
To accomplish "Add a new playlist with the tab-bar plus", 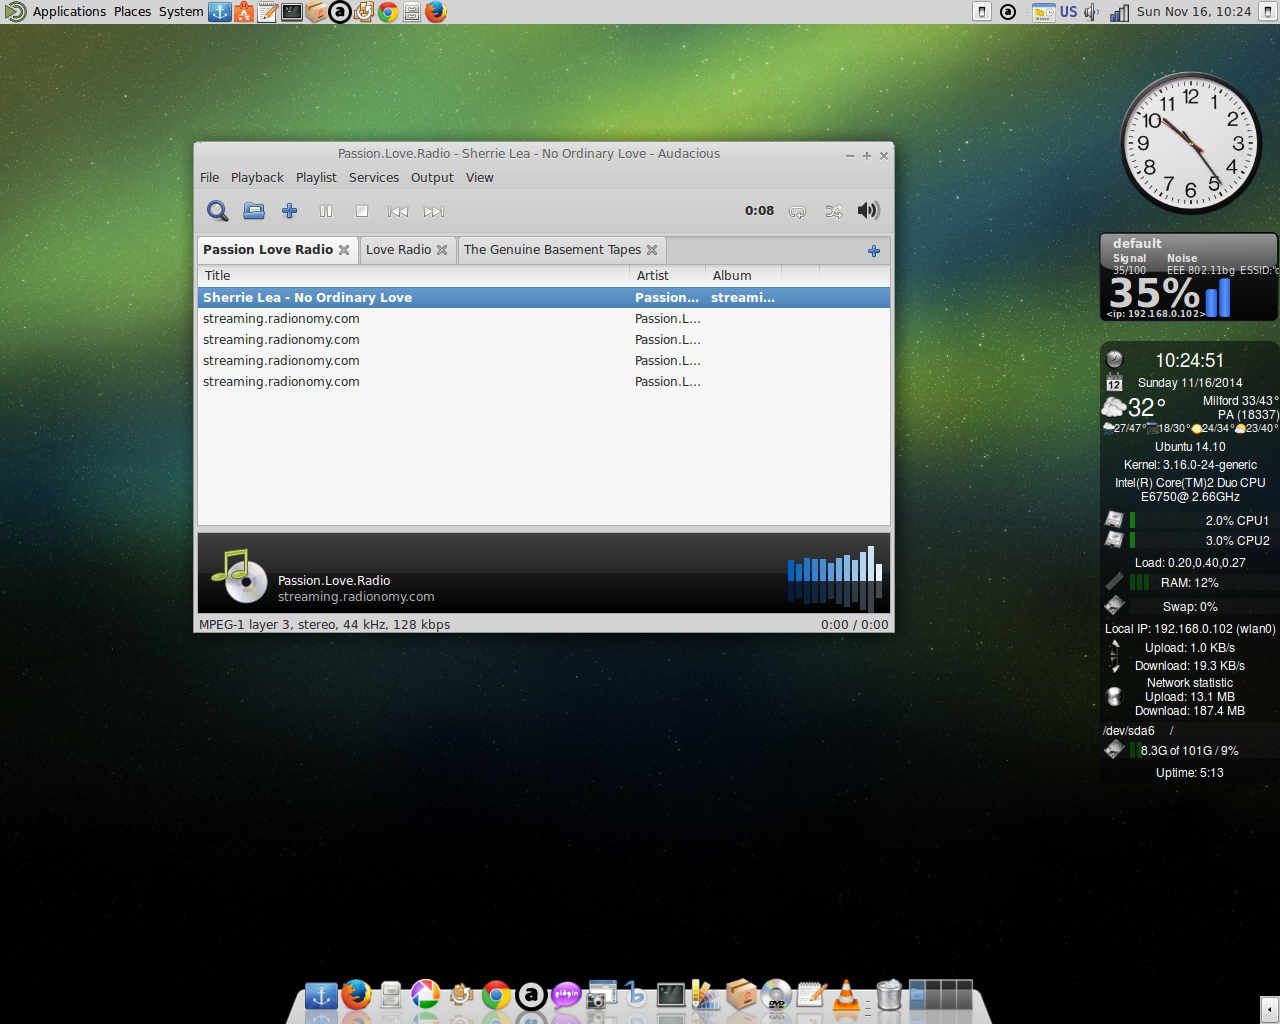I will (x=874, y=251).
